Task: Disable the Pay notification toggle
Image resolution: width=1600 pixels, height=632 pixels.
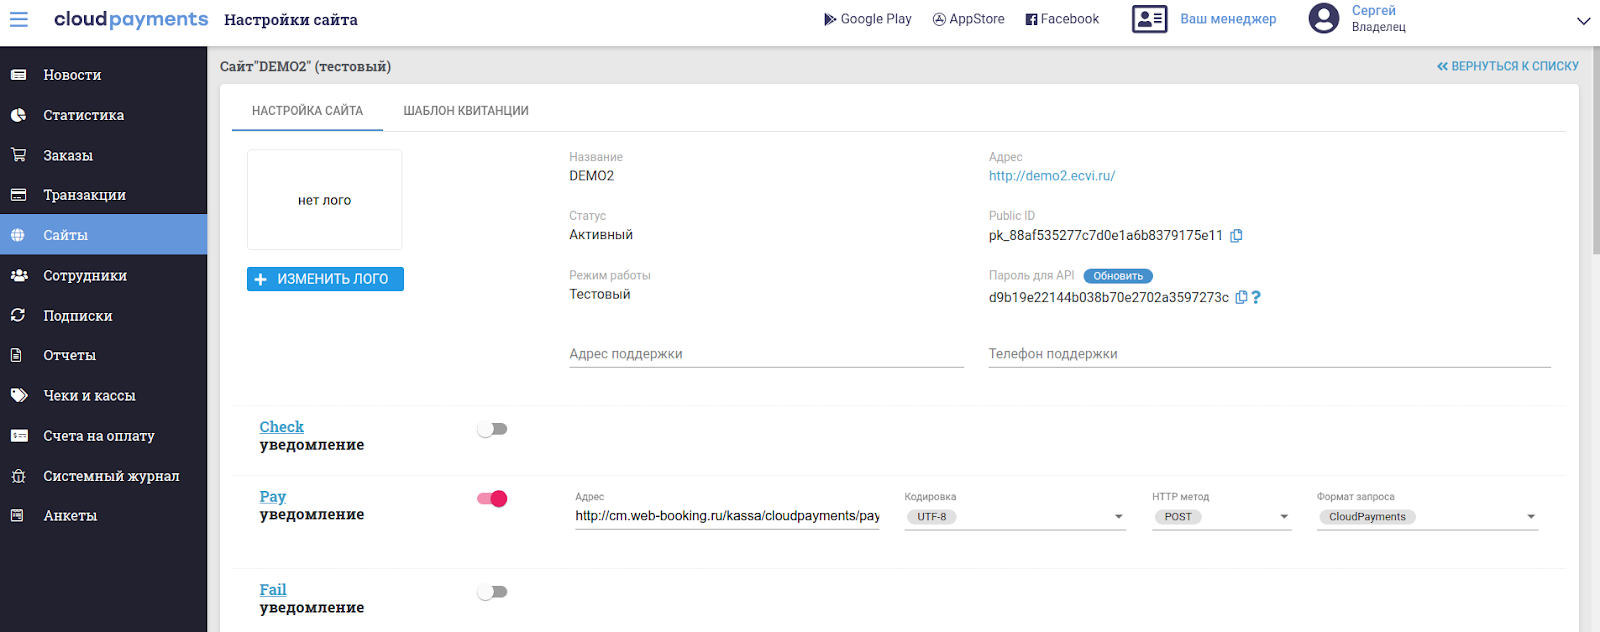Action: (x=492, y=499)
